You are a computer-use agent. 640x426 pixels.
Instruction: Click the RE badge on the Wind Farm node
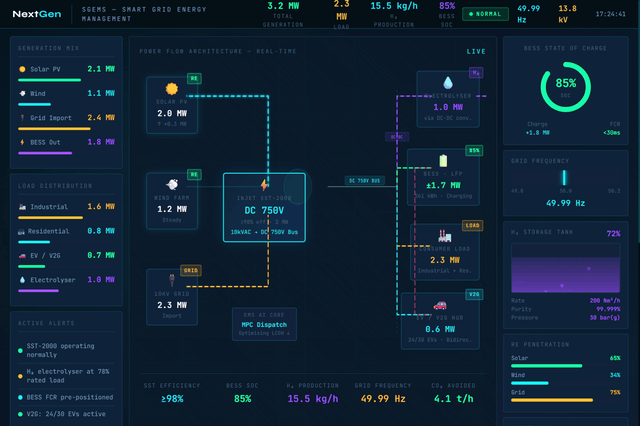pos(194,175)
